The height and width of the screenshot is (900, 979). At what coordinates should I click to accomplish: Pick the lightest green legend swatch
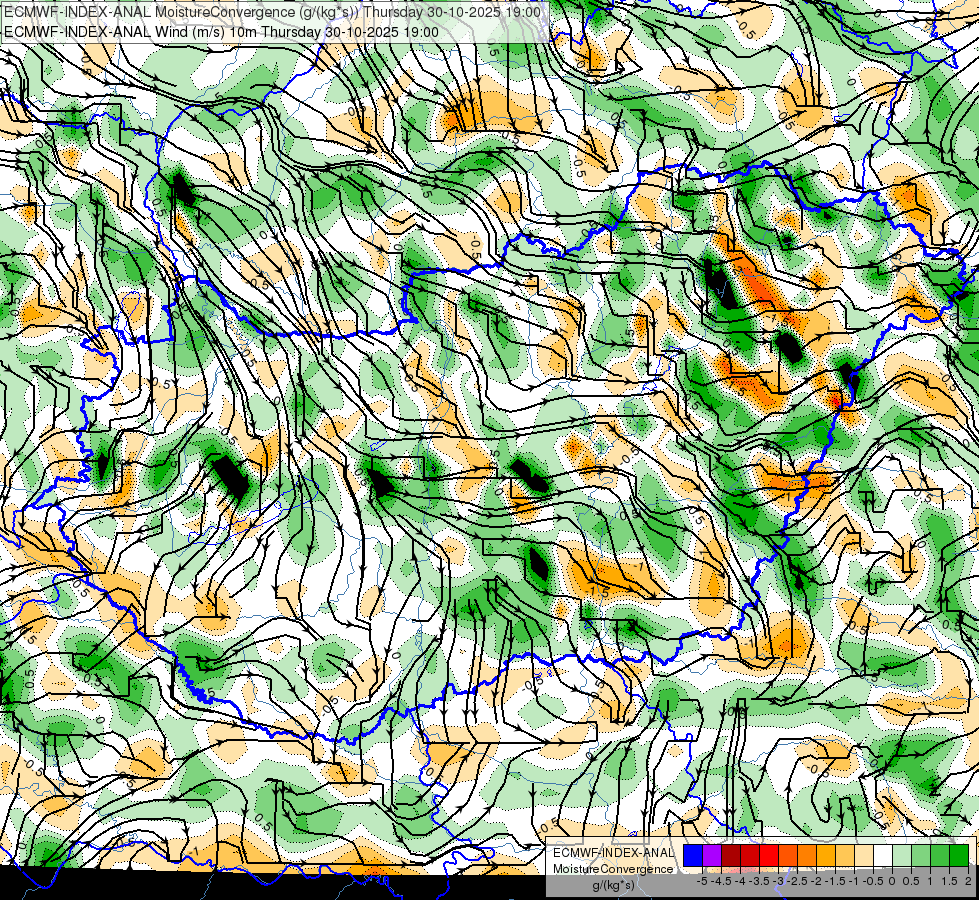(902, 855)
